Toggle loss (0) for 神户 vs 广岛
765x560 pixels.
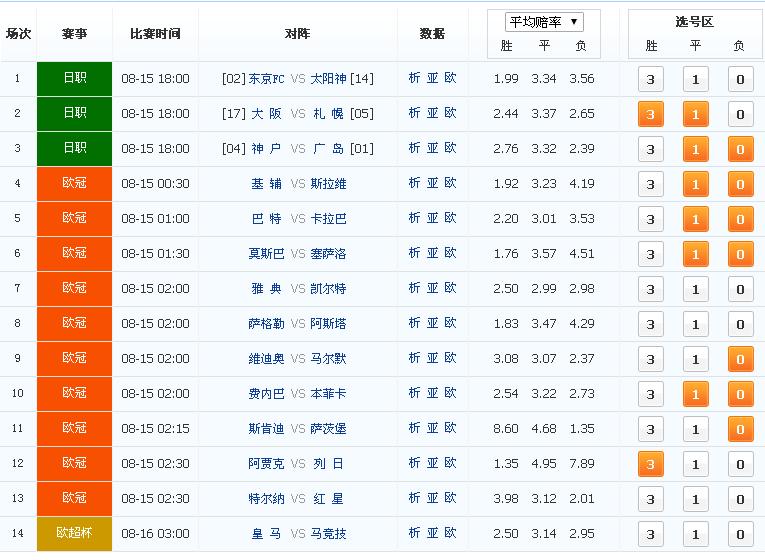(x=740, y=150)
